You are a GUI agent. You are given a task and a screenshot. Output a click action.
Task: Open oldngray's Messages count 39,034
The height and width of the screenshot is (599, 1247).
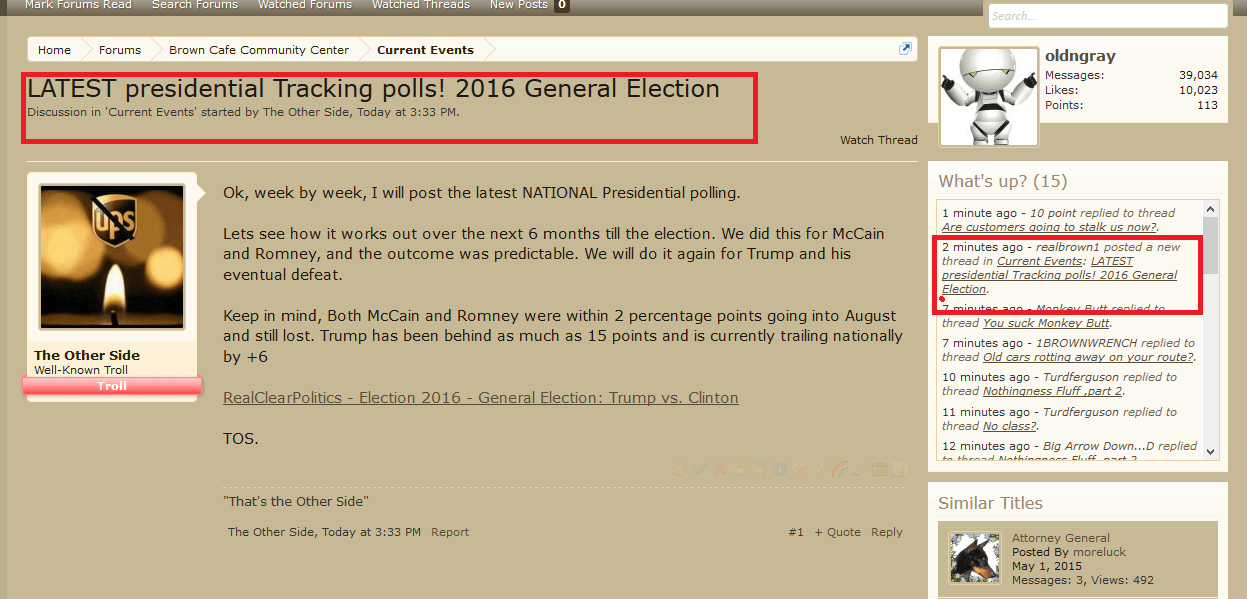[1199, 75]
